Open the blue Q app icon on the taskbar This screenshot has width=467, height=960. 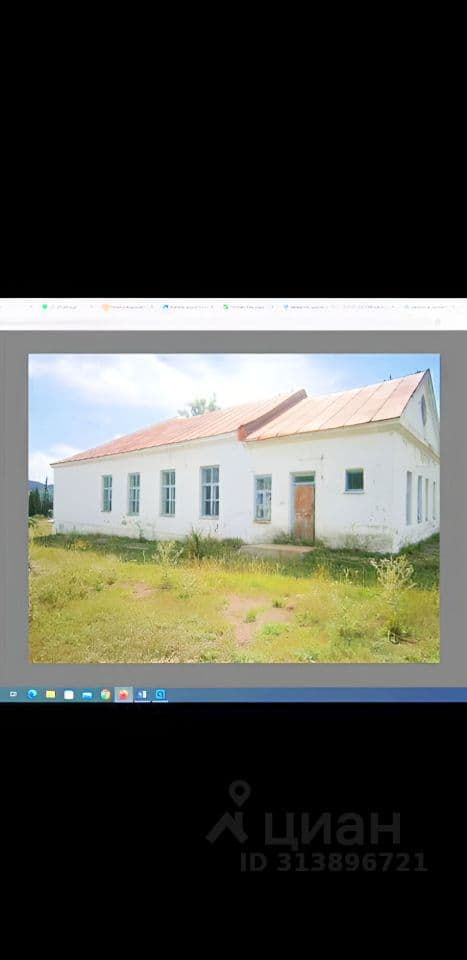tap(160, 694)
